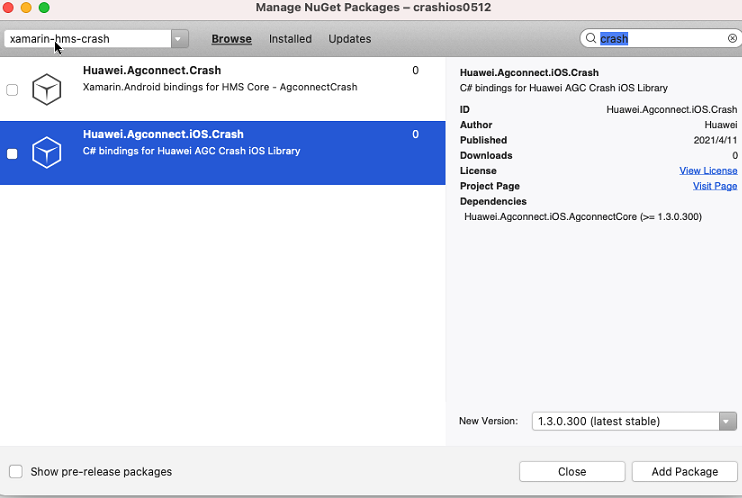Expand the New Version dropdown
Viewport: 742px width, 498px height.
[x=727, y=421]
